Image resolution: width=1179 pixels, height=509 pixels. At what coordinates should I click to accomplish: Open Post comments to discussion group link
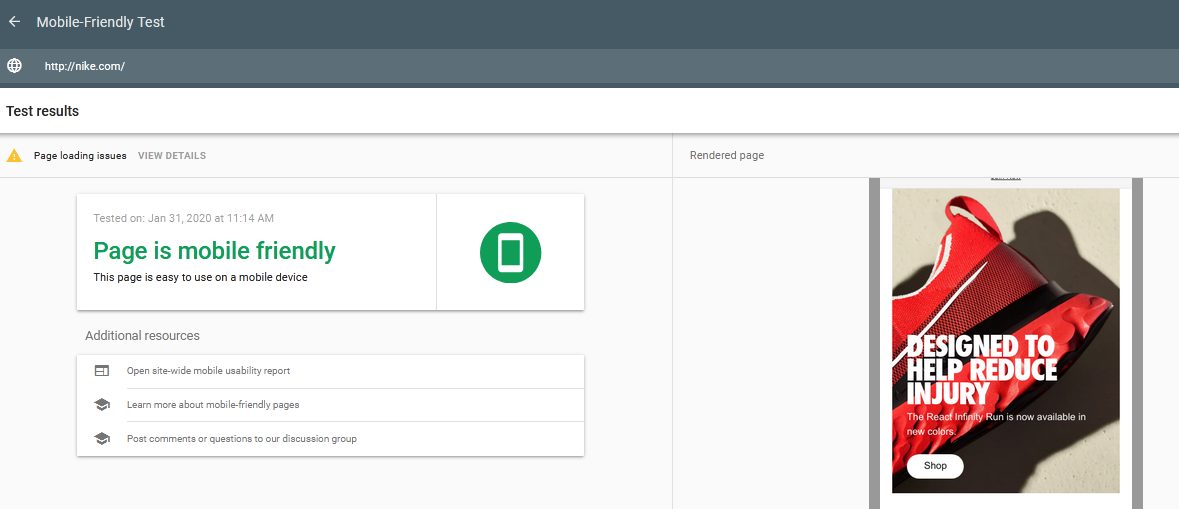point(241,438)
